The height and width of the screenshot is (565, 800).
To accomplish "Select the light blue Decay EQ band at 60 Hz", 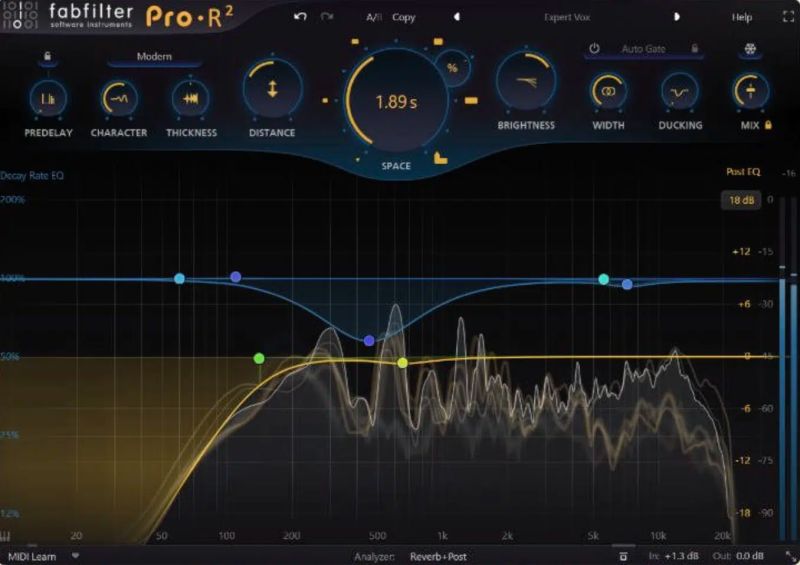I will (179, 279).
